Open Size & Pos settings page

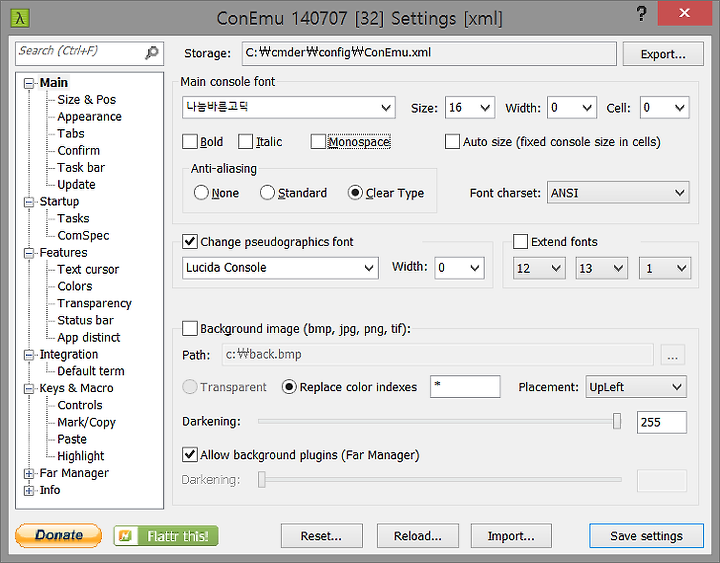[x=86, y=100]
